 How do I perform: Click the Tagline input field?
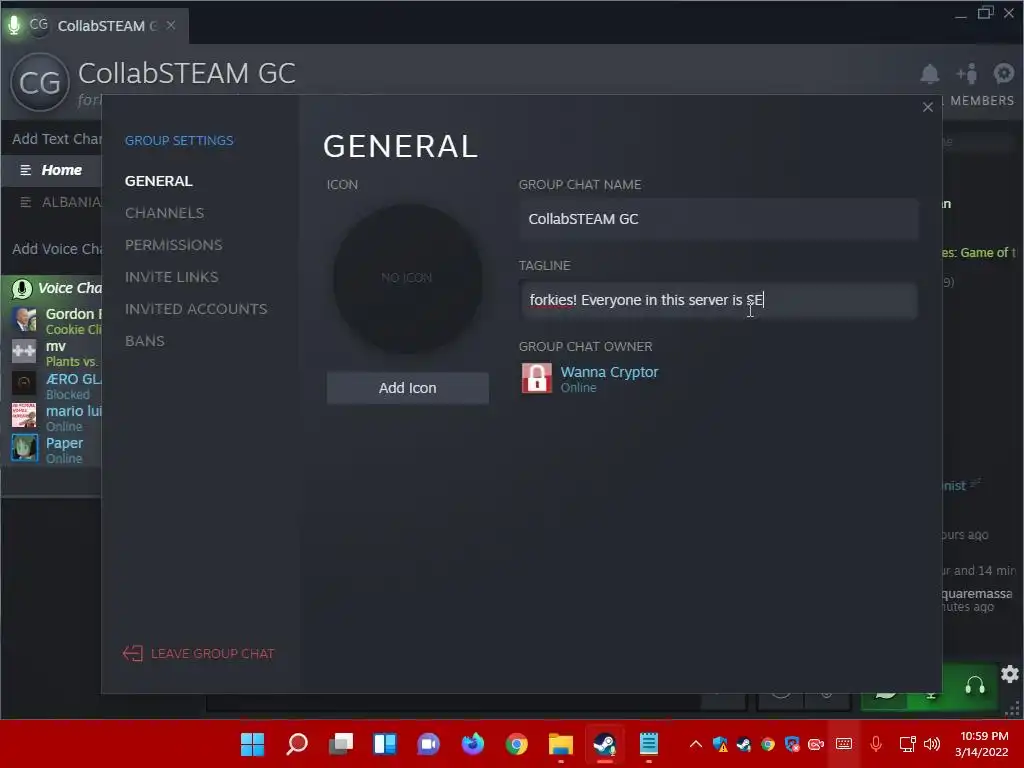(718, 300)
